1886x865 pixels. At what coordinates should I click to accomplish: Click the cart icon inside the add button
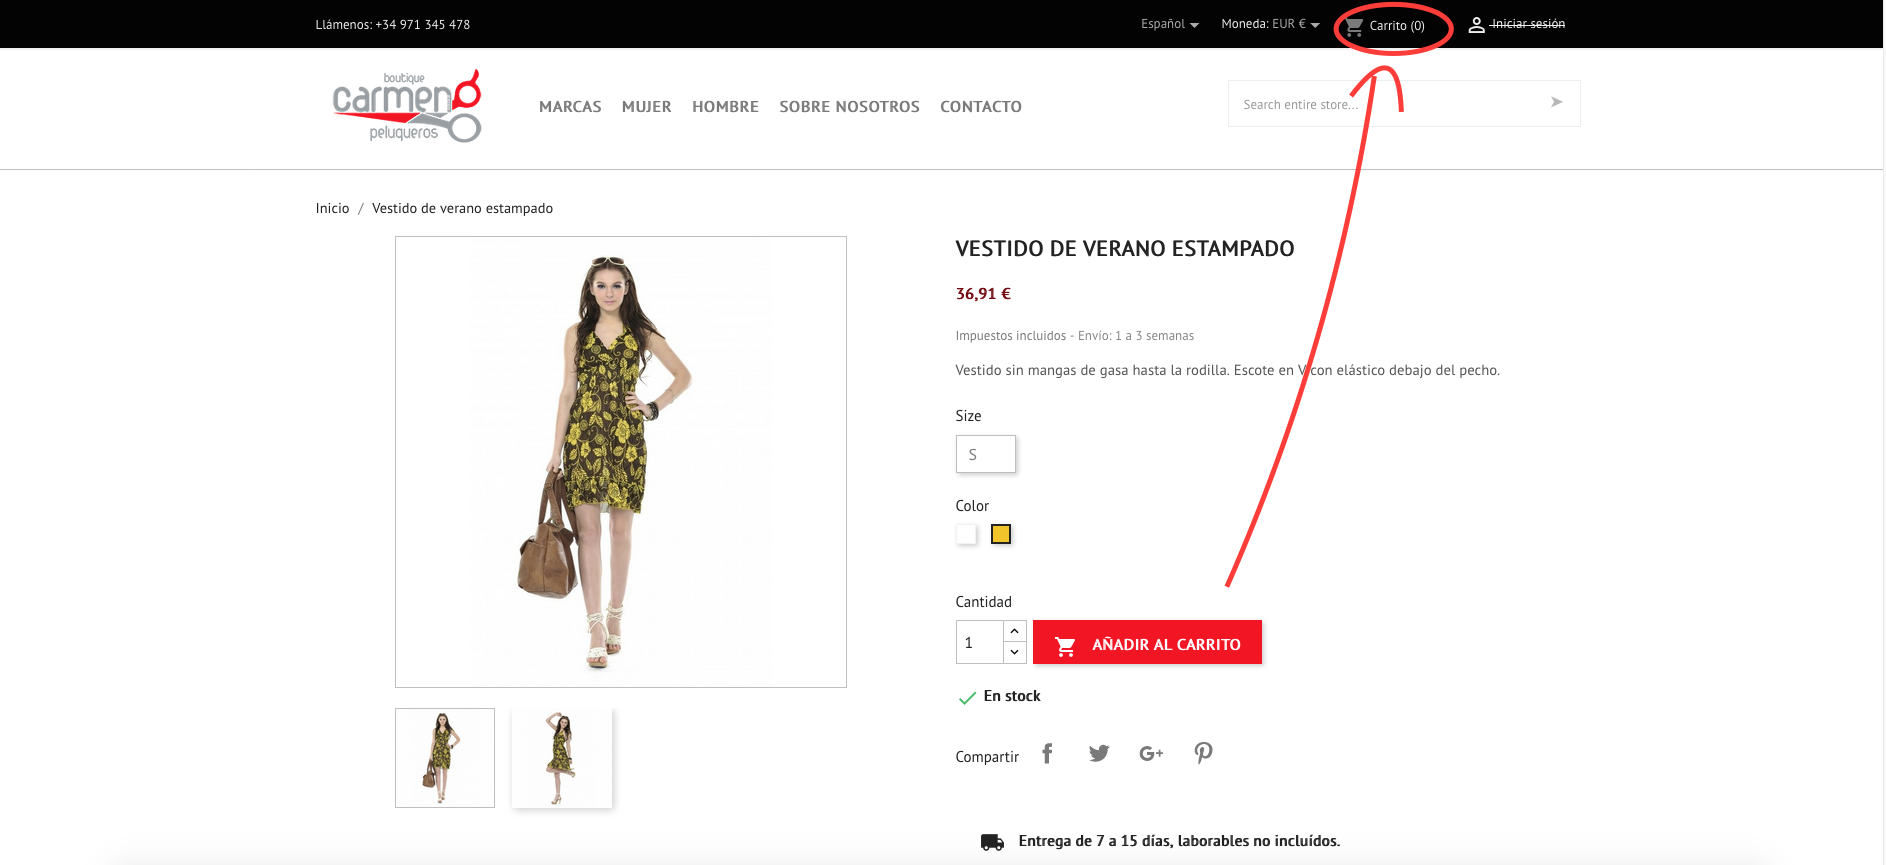1066,647
